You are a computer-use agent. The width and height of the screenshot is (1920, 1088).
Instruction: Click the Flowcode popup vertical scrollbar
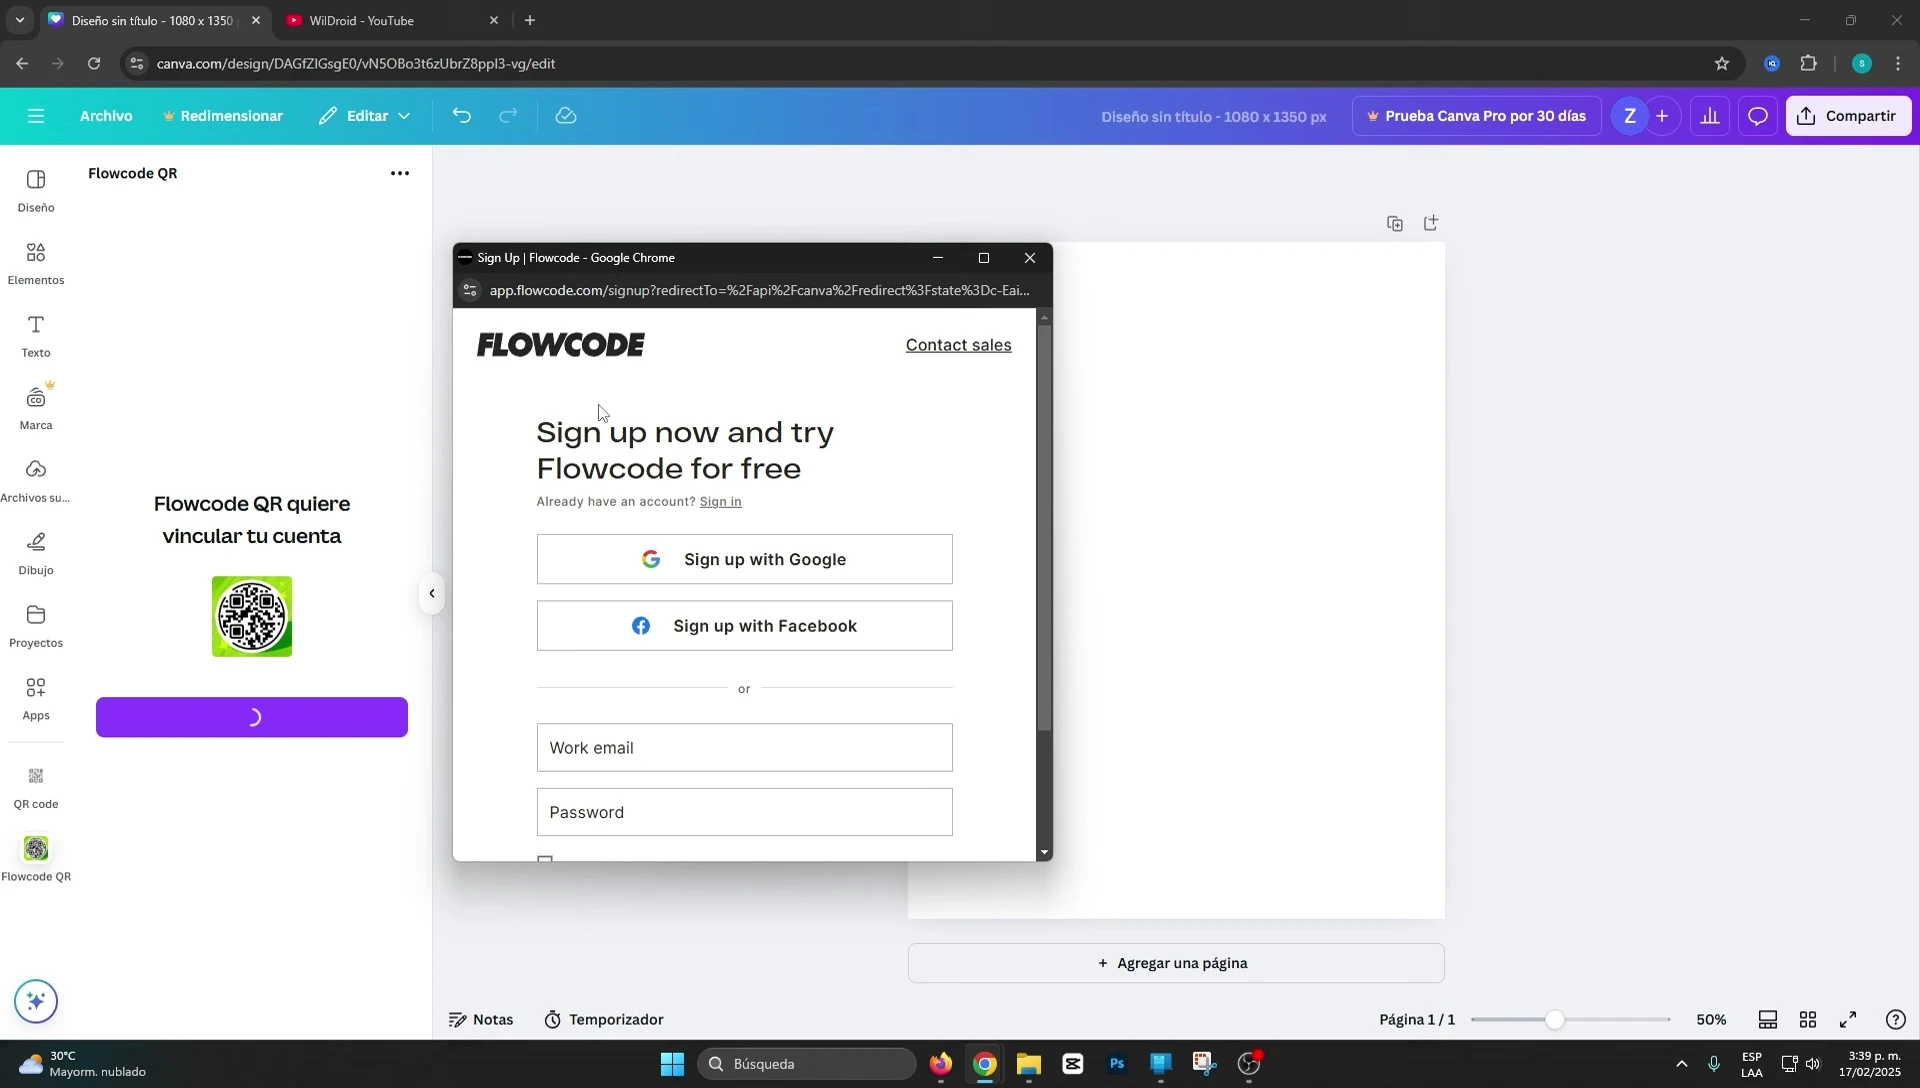tap(1044, 527)
